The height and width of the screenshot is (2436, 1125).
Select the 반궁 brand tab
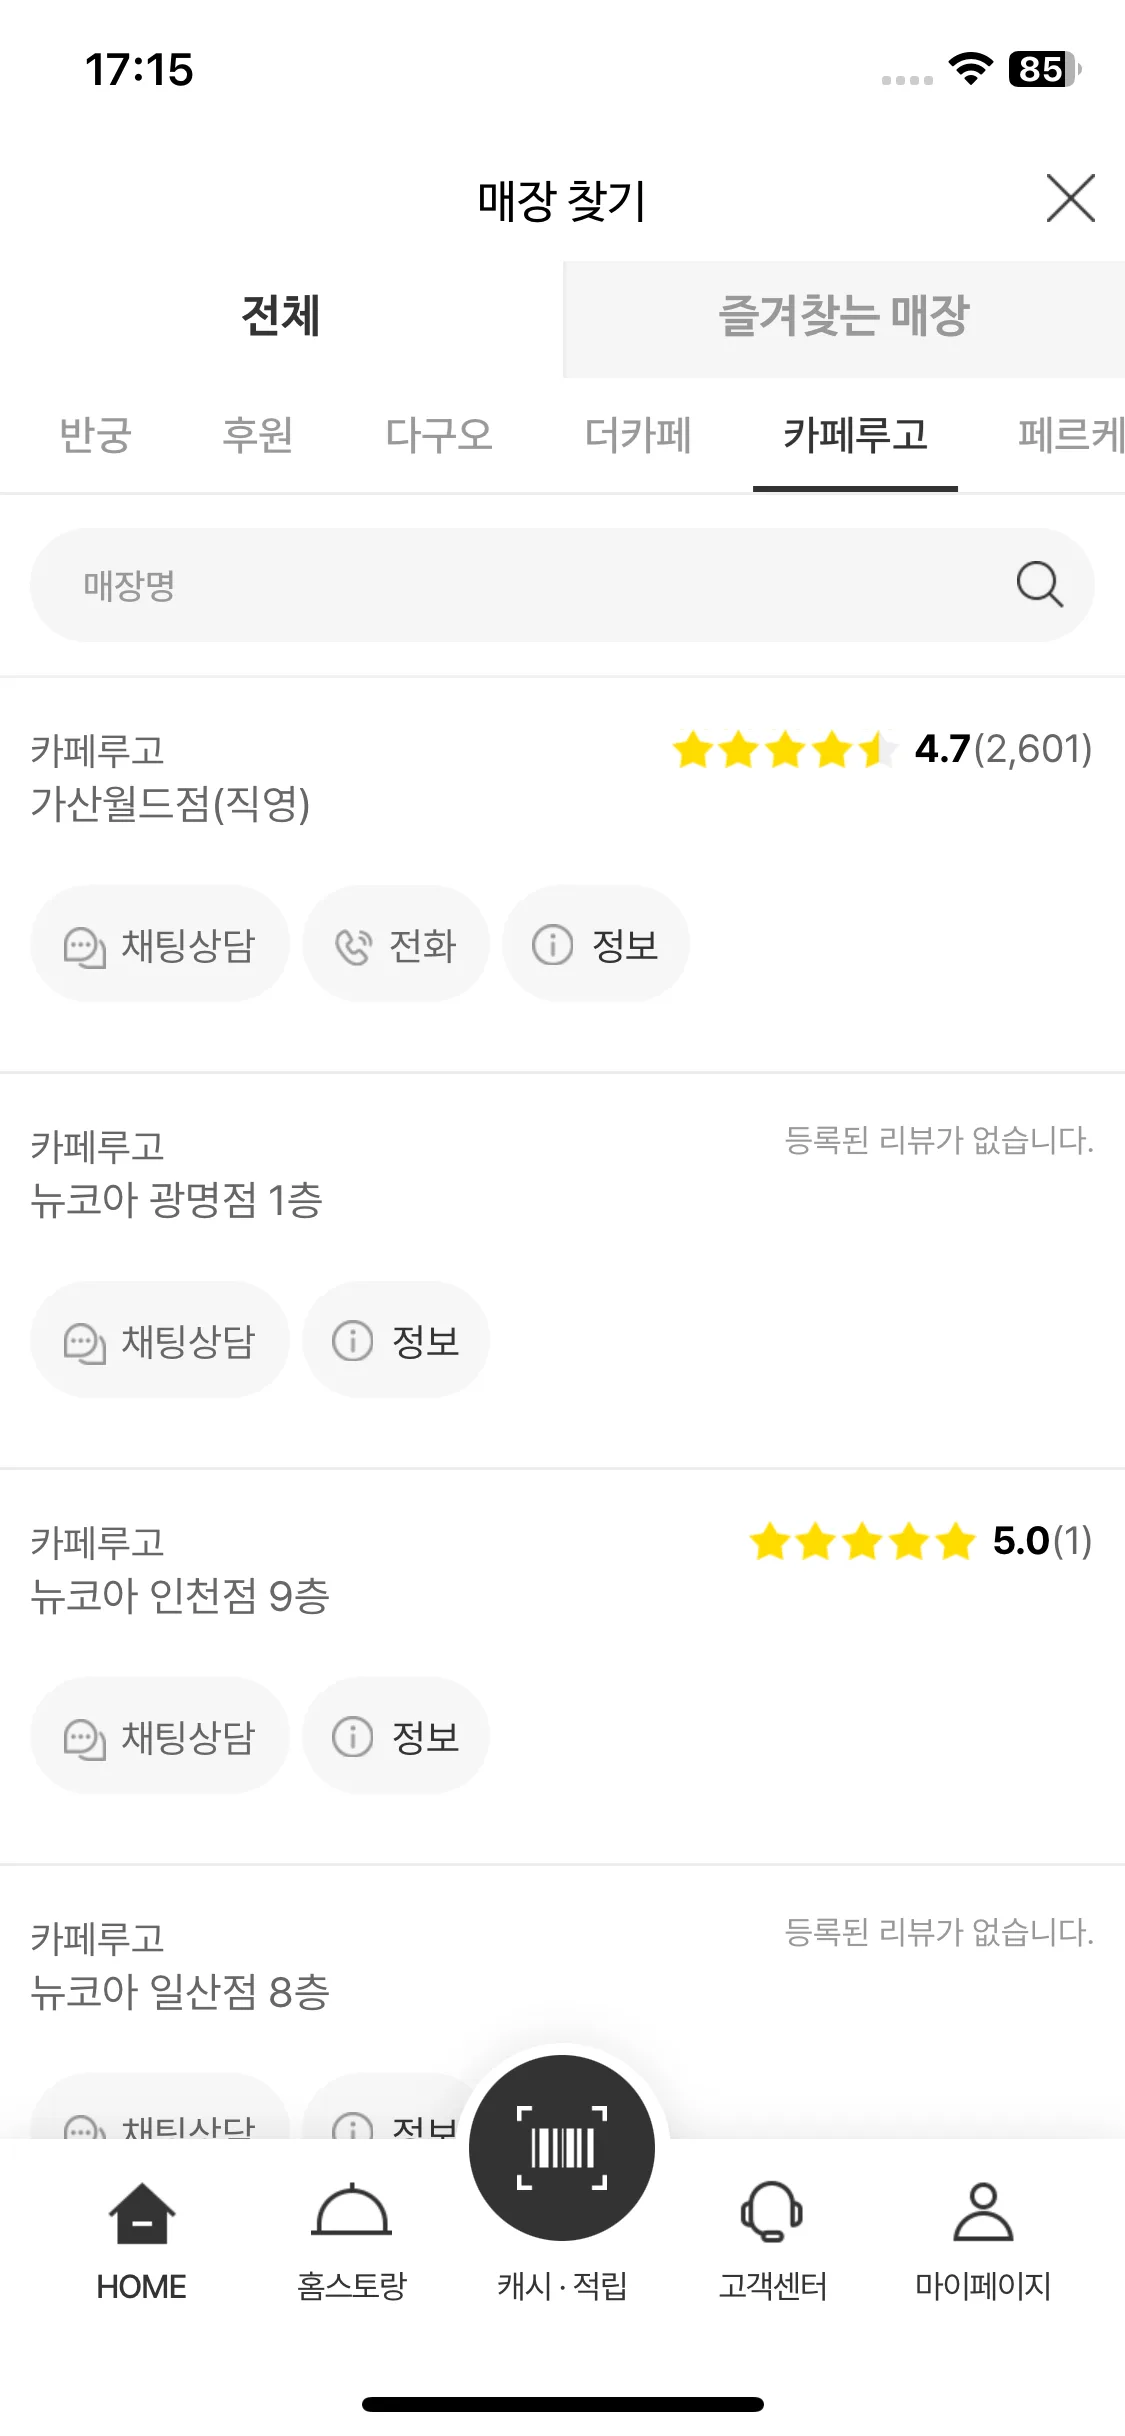coord(95,436)
